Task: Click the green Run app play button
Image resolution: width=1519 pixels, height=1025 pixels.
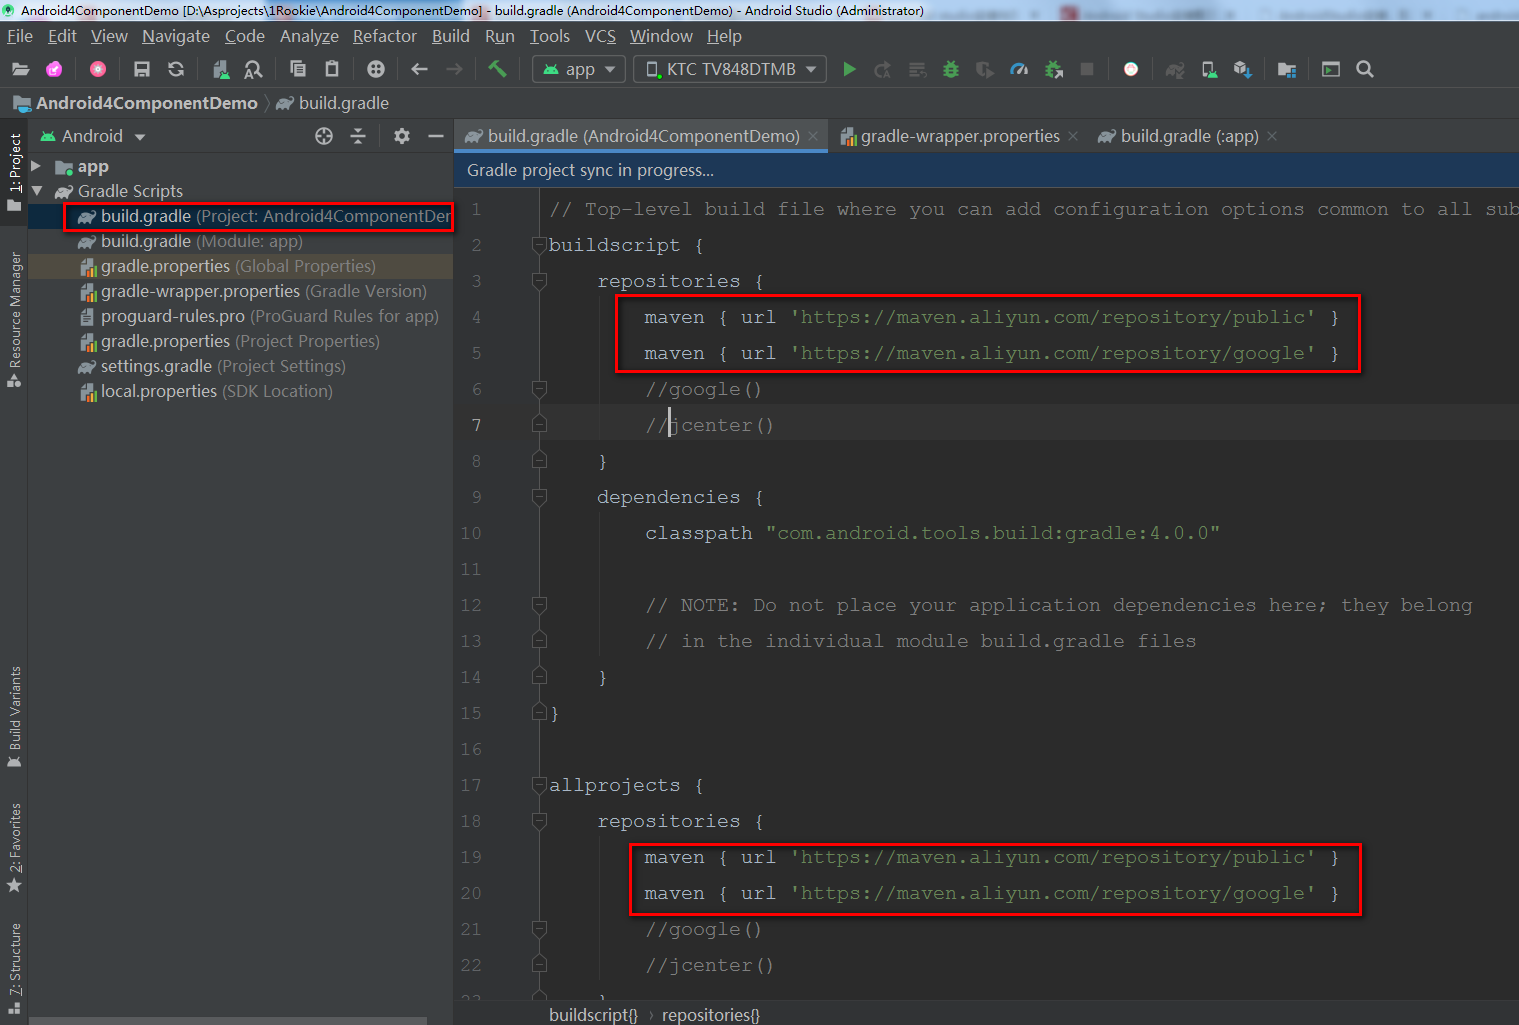Action: 850,69
